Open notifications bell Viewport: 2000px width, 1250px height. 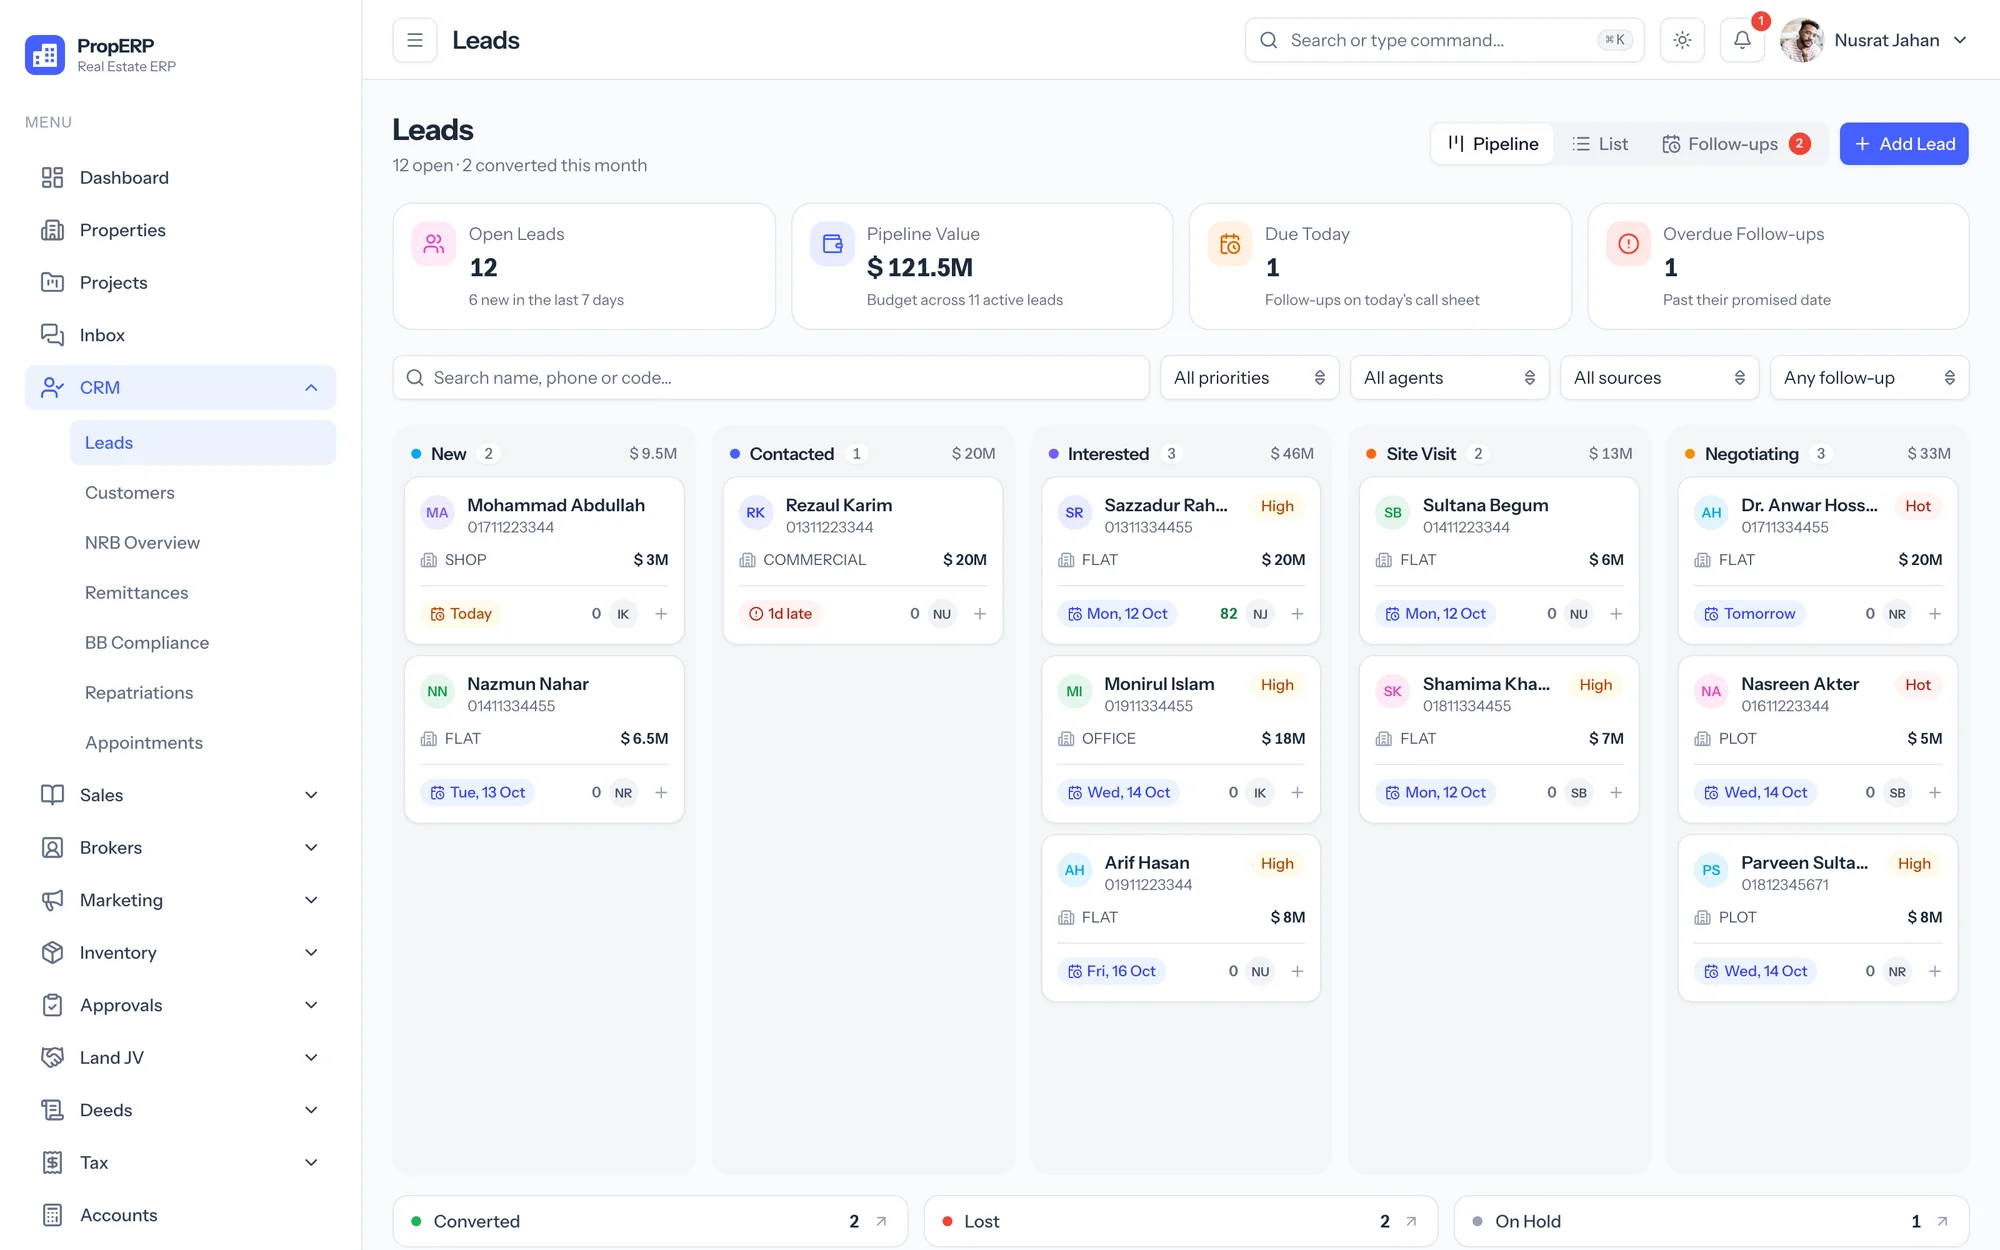pos(1742,40)
